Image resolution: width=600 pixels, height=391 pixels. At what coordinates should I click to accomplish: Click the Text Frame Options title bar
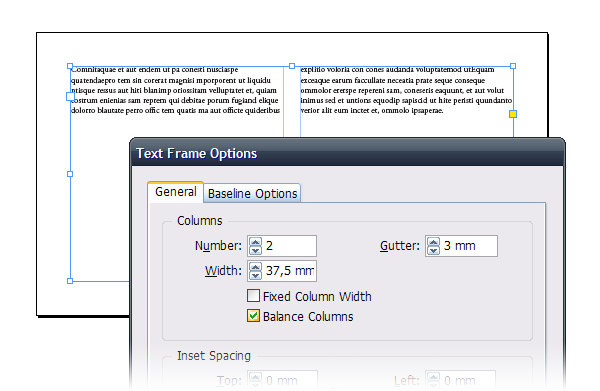347,153
